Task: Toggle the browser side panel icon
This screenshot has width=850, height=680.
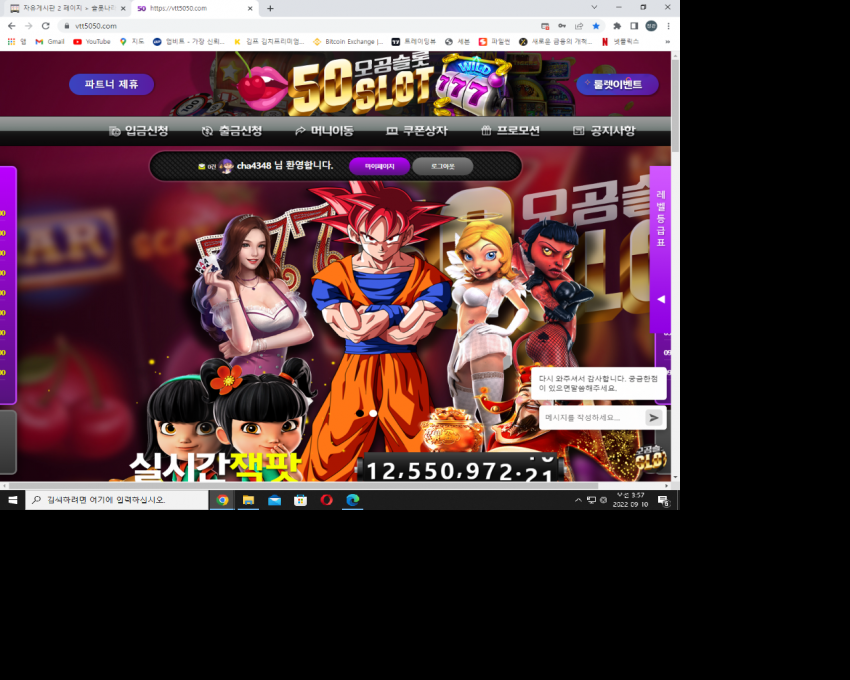Action: pyautogui.click(x=634, y=26)
